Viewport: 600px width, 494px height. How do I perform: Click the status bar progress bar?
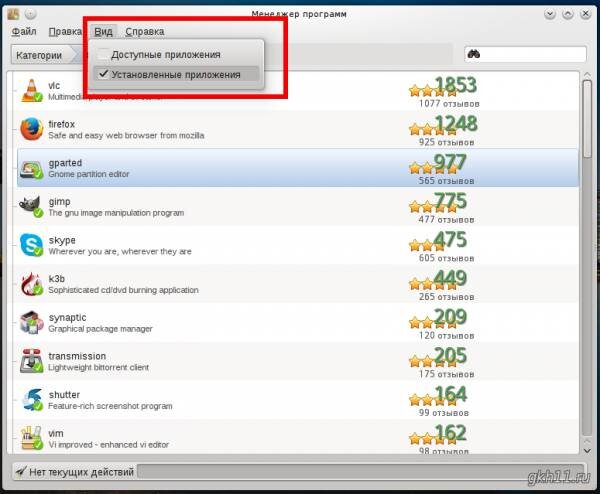click(360, 471)
